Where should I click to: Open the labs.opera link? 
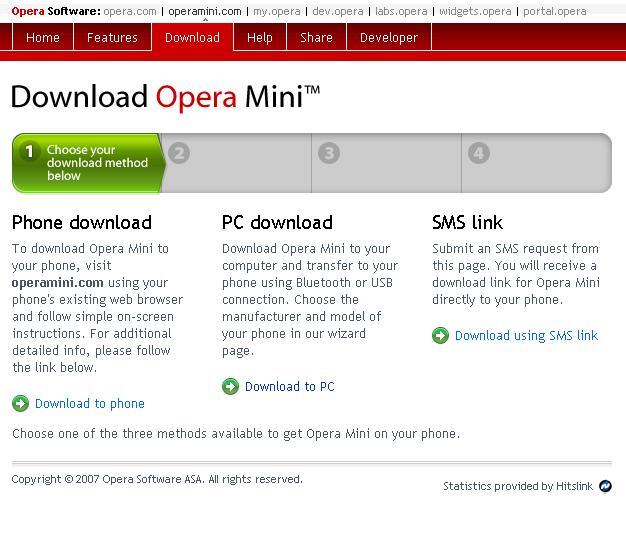tap(401, 11)
